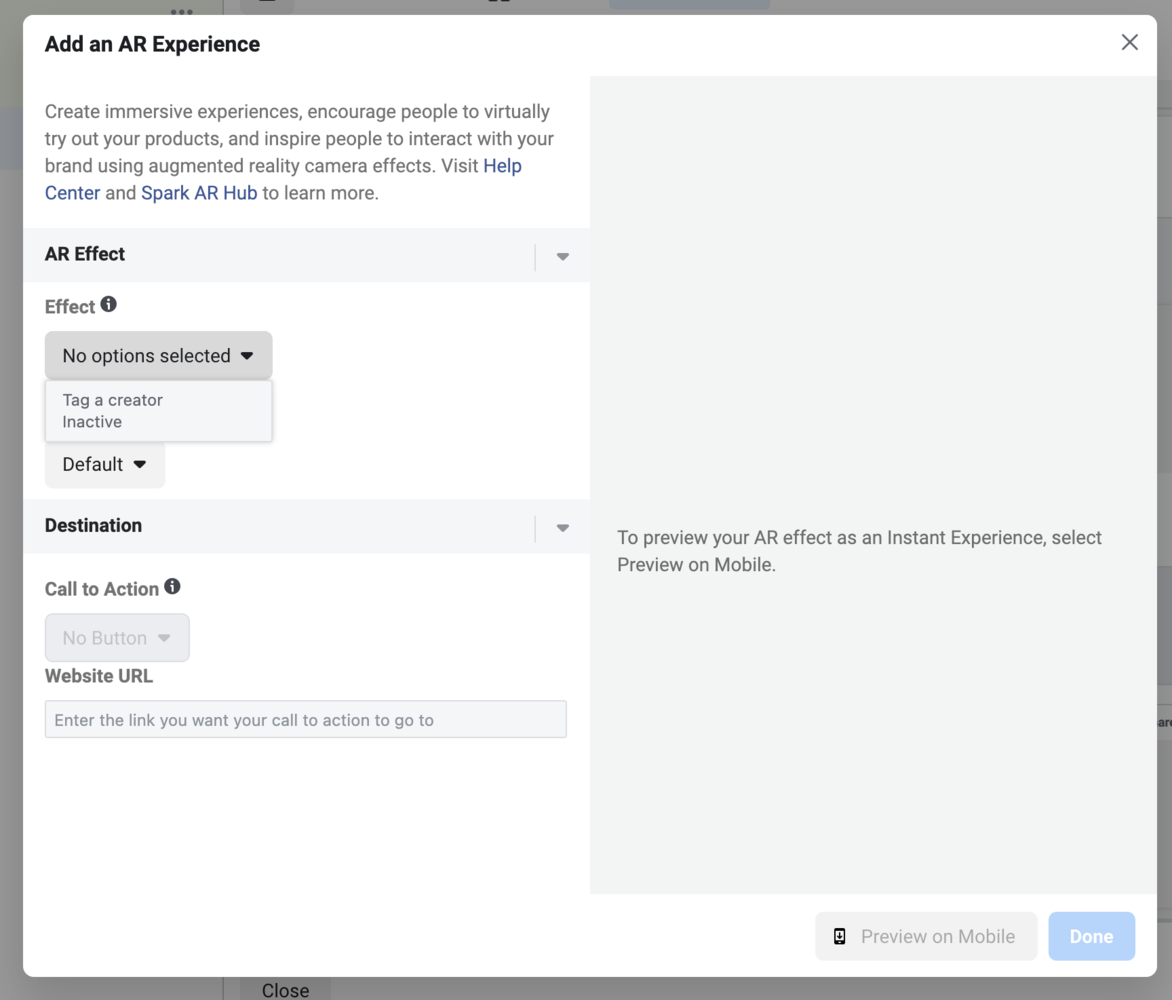Visit the Spark AR Hub link
The width and height of the screenshot is (1172, 1000).
(198, 192)
